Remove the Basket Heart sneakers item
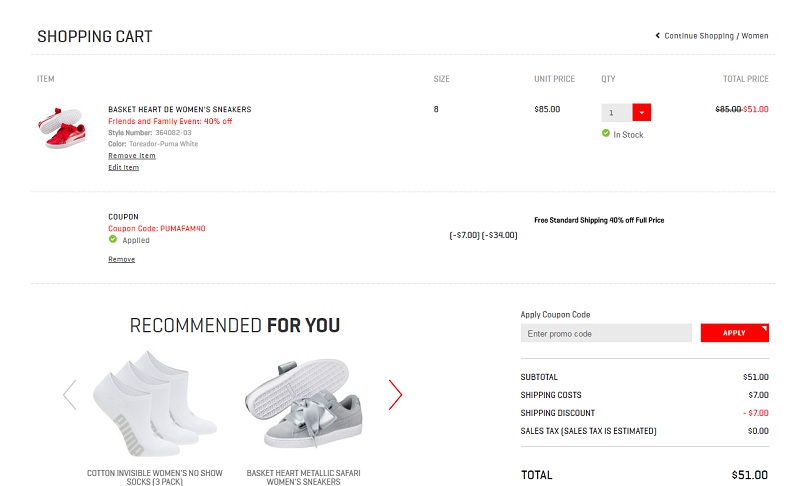The width and height of the screenshot is (800, 486). (x=132, y=156)
